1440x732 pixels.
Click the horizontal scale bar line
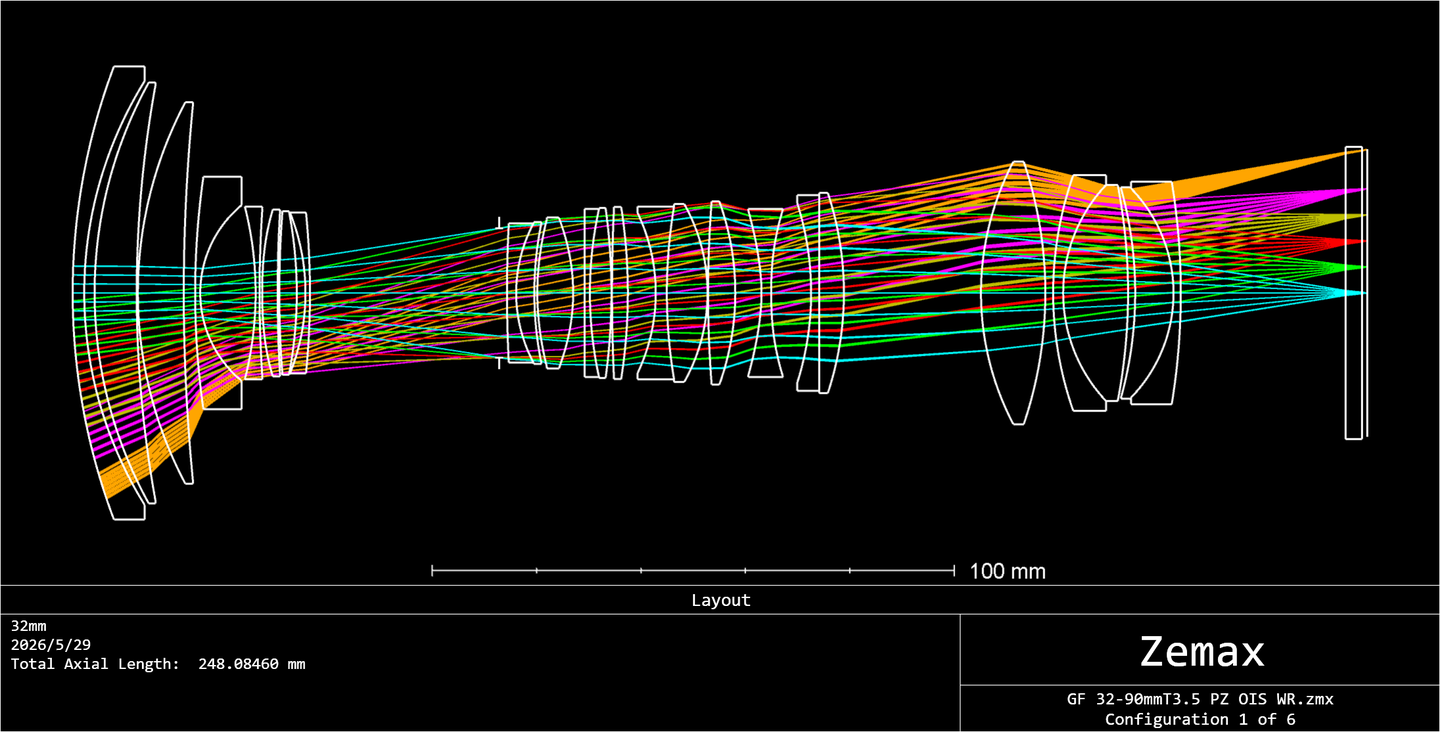(x=693, y=570)
